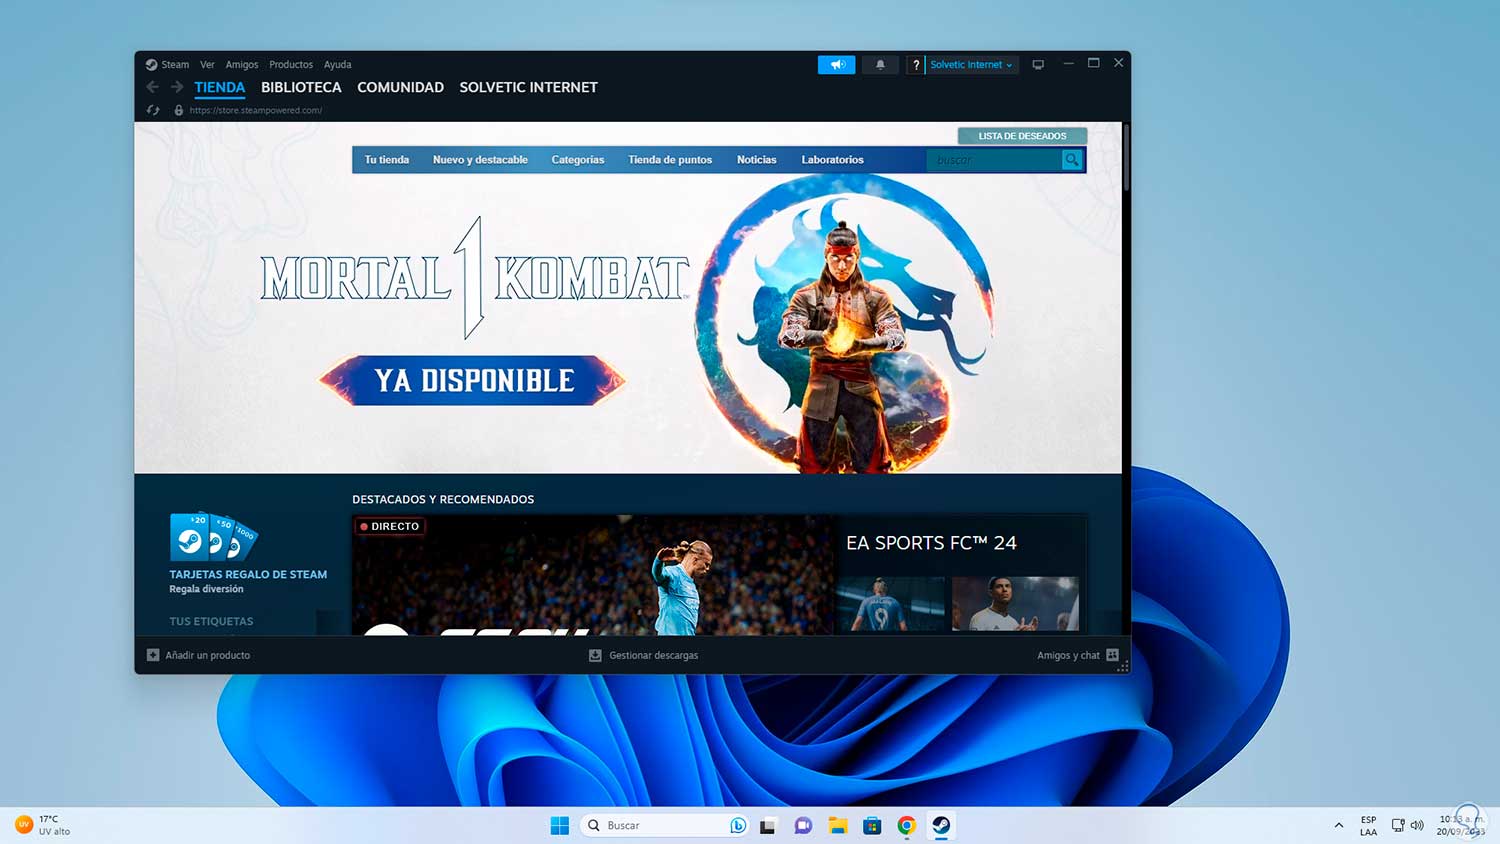1500x844 pixels.
Task: Click the Steam store URL address
Action: pyautogui.click(x=256, y=110)
